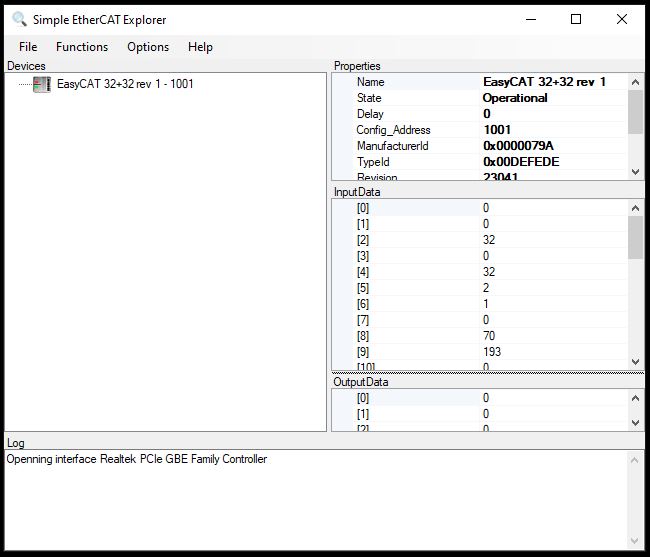Maximize the Simple EtherCAT Explorer window

576,19
